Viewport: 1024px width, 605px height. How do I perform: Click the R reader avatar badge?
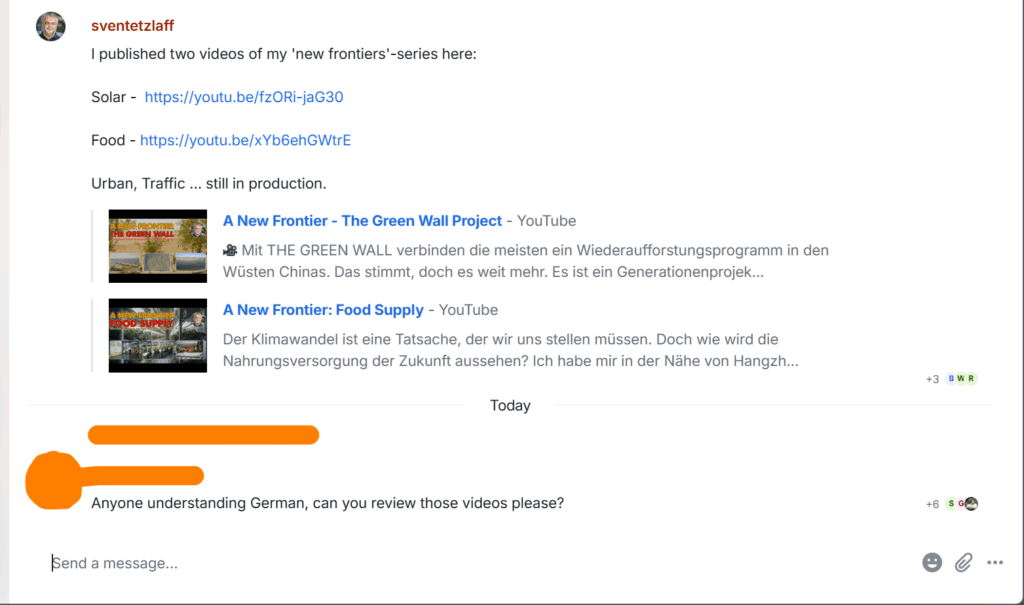pos(971,378)
